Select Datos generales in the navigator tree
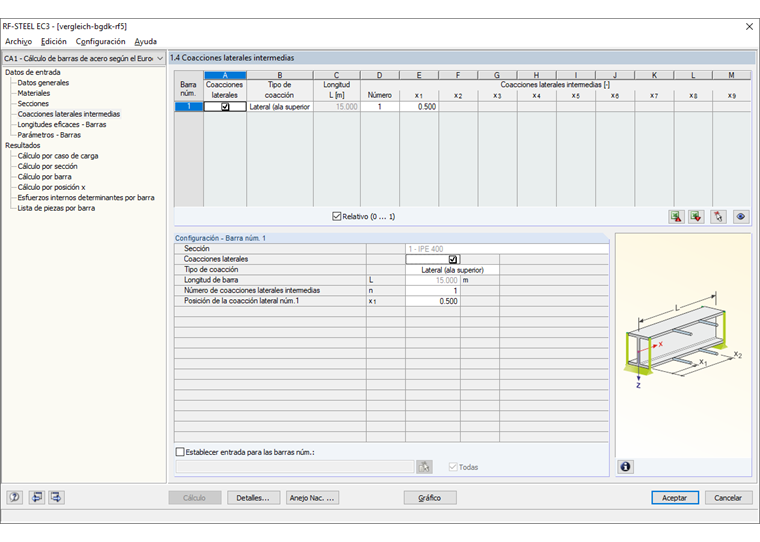This screenshot has height=542, width=760. click(x=43, y=83)
